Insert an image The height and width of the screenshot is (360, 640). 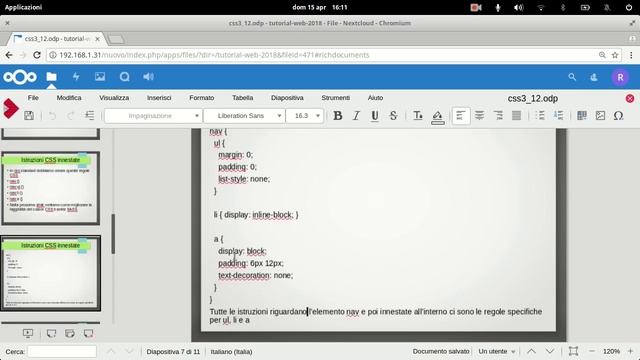(x=600, y=116)
